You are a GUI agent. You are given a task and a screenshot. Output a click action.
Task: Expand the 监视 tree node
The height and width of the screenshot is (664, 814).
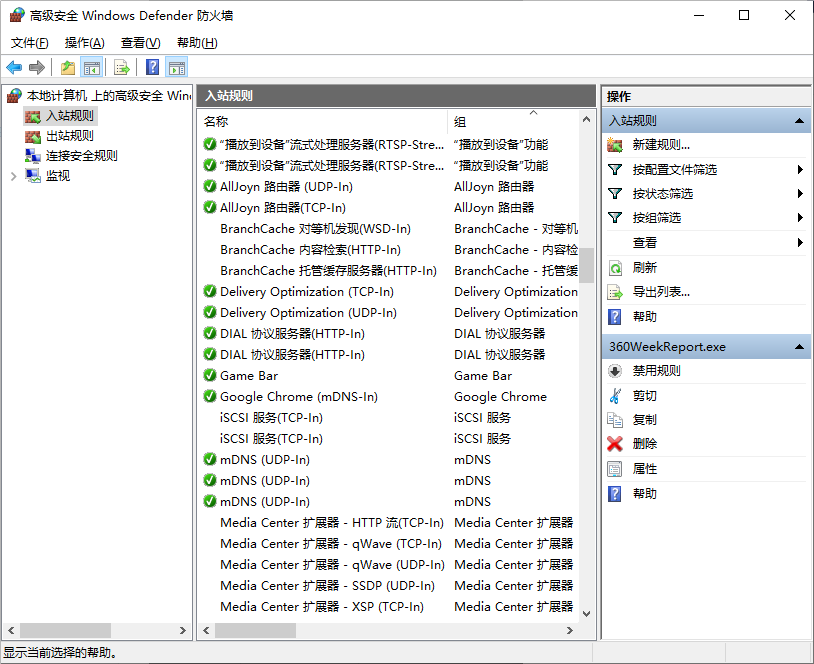pos(14,175)
